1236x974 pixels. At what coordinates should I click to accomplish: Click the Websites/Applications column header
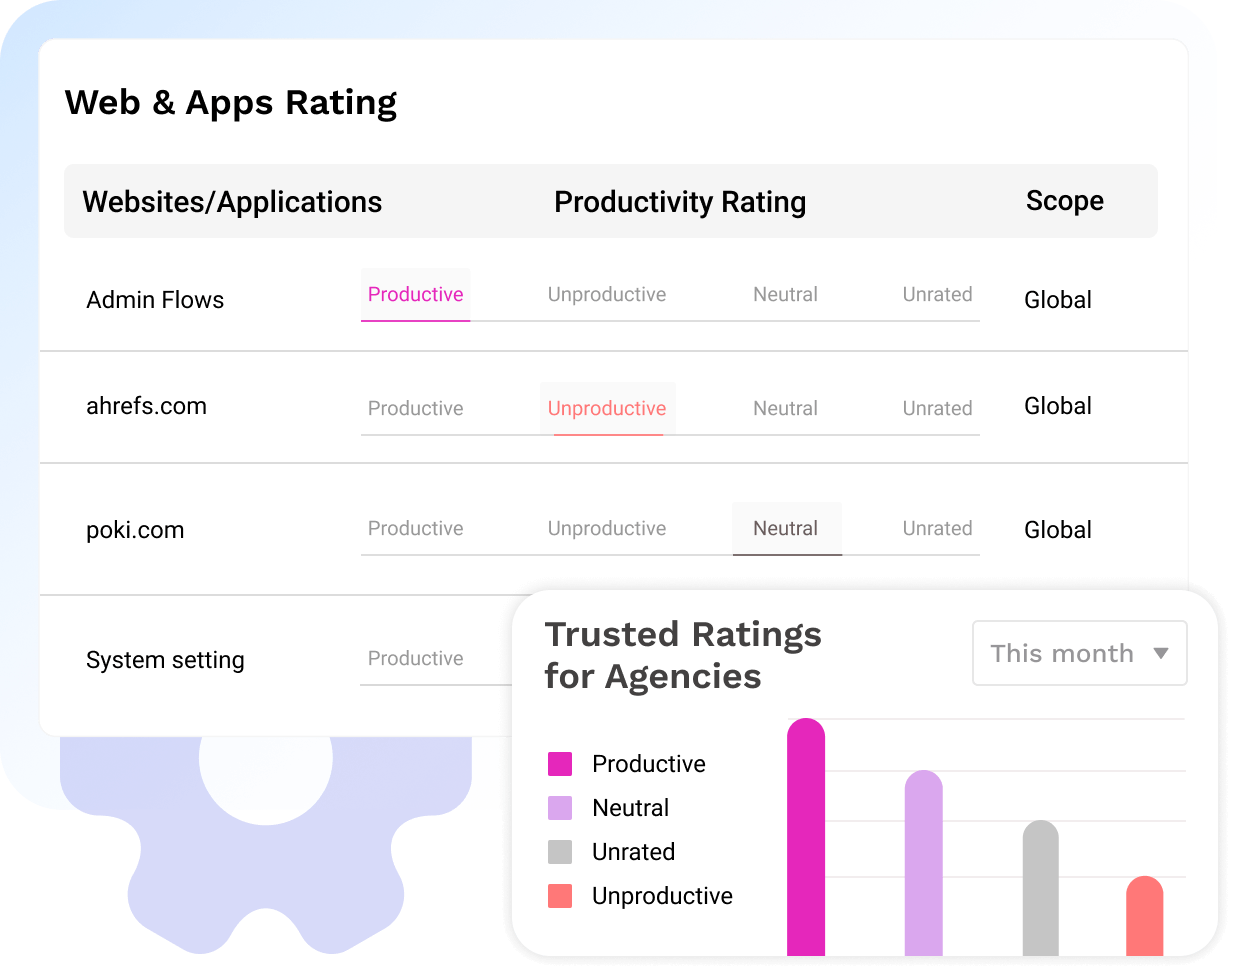[x=232, y=201]
